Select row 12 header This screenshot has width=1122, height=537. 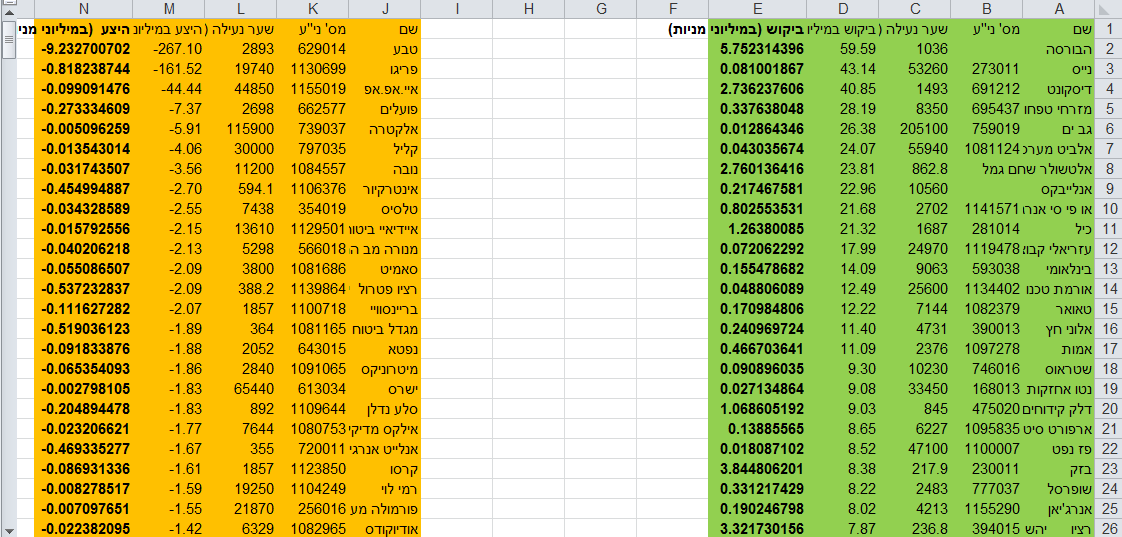(1108, 250)
